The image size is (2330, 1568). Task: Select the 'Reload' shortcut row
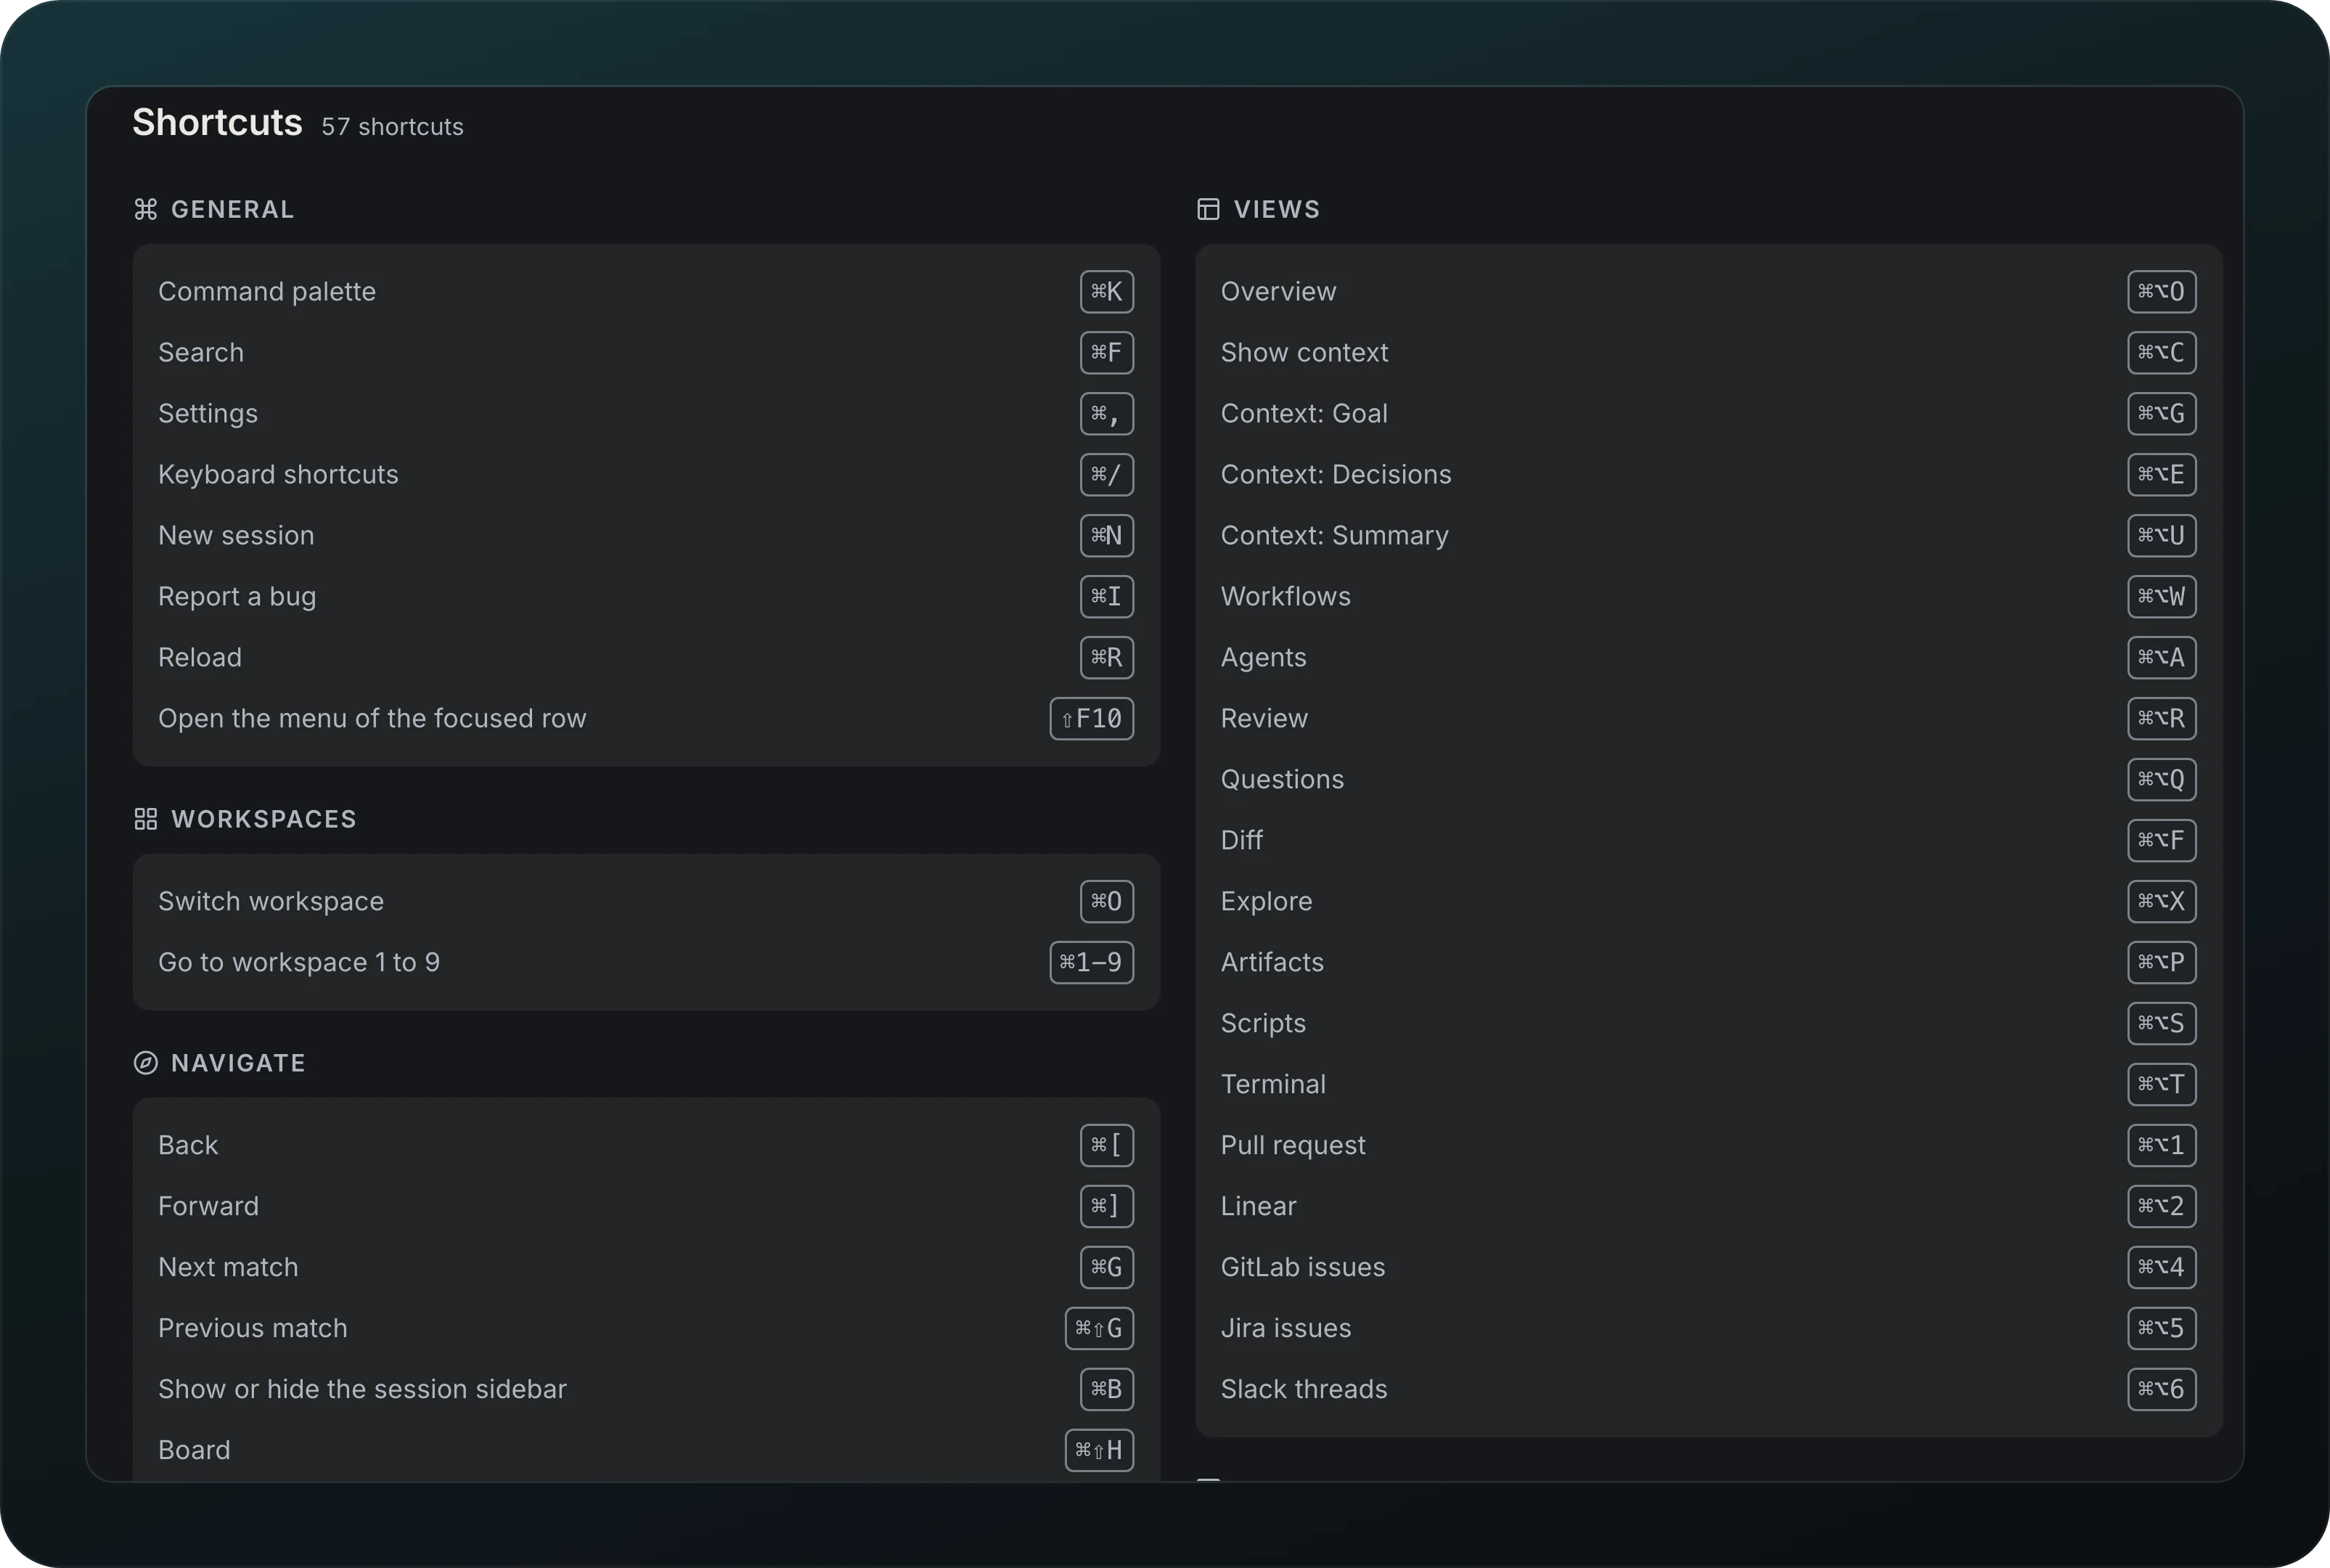click(x=646, y=657)
